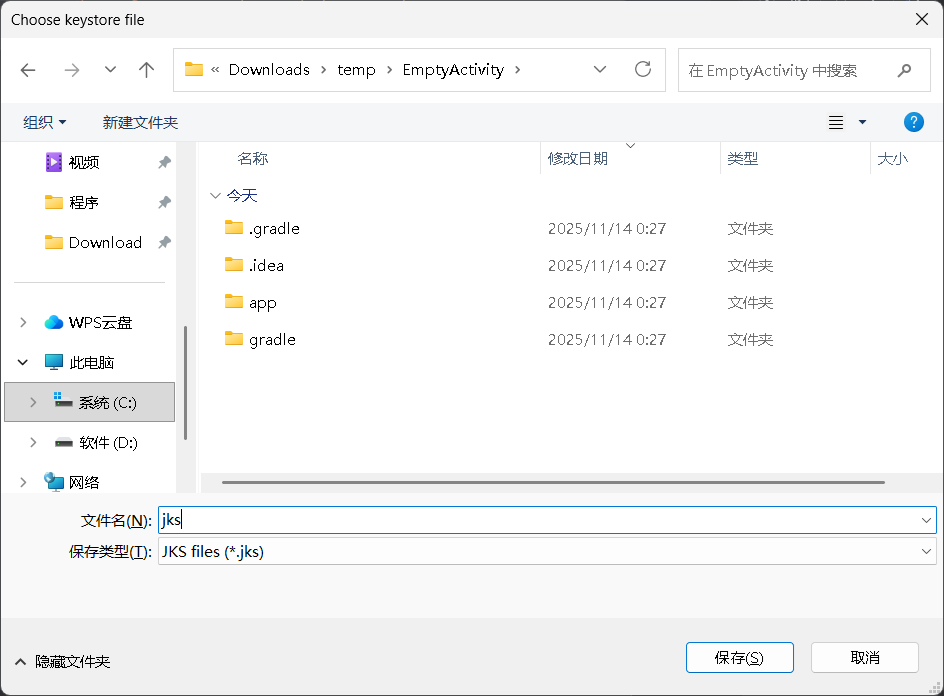This screenshot has height=696, width=944.
Task: Unpin Download using its pin icon
Action: tap(164, 242)
